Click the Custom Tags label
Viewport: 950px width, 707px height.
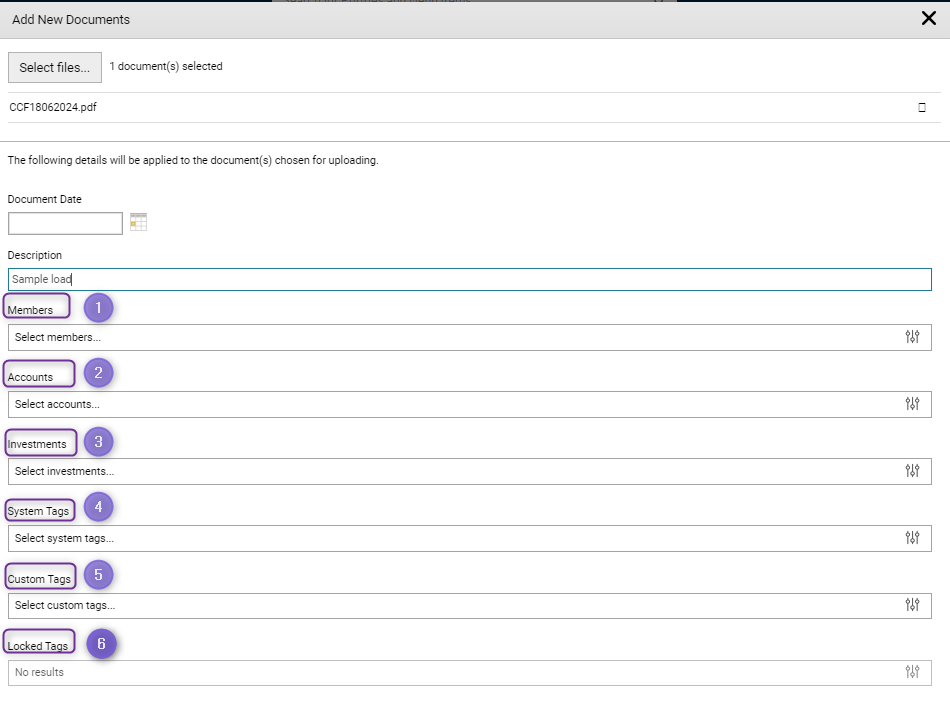point(39,579)
